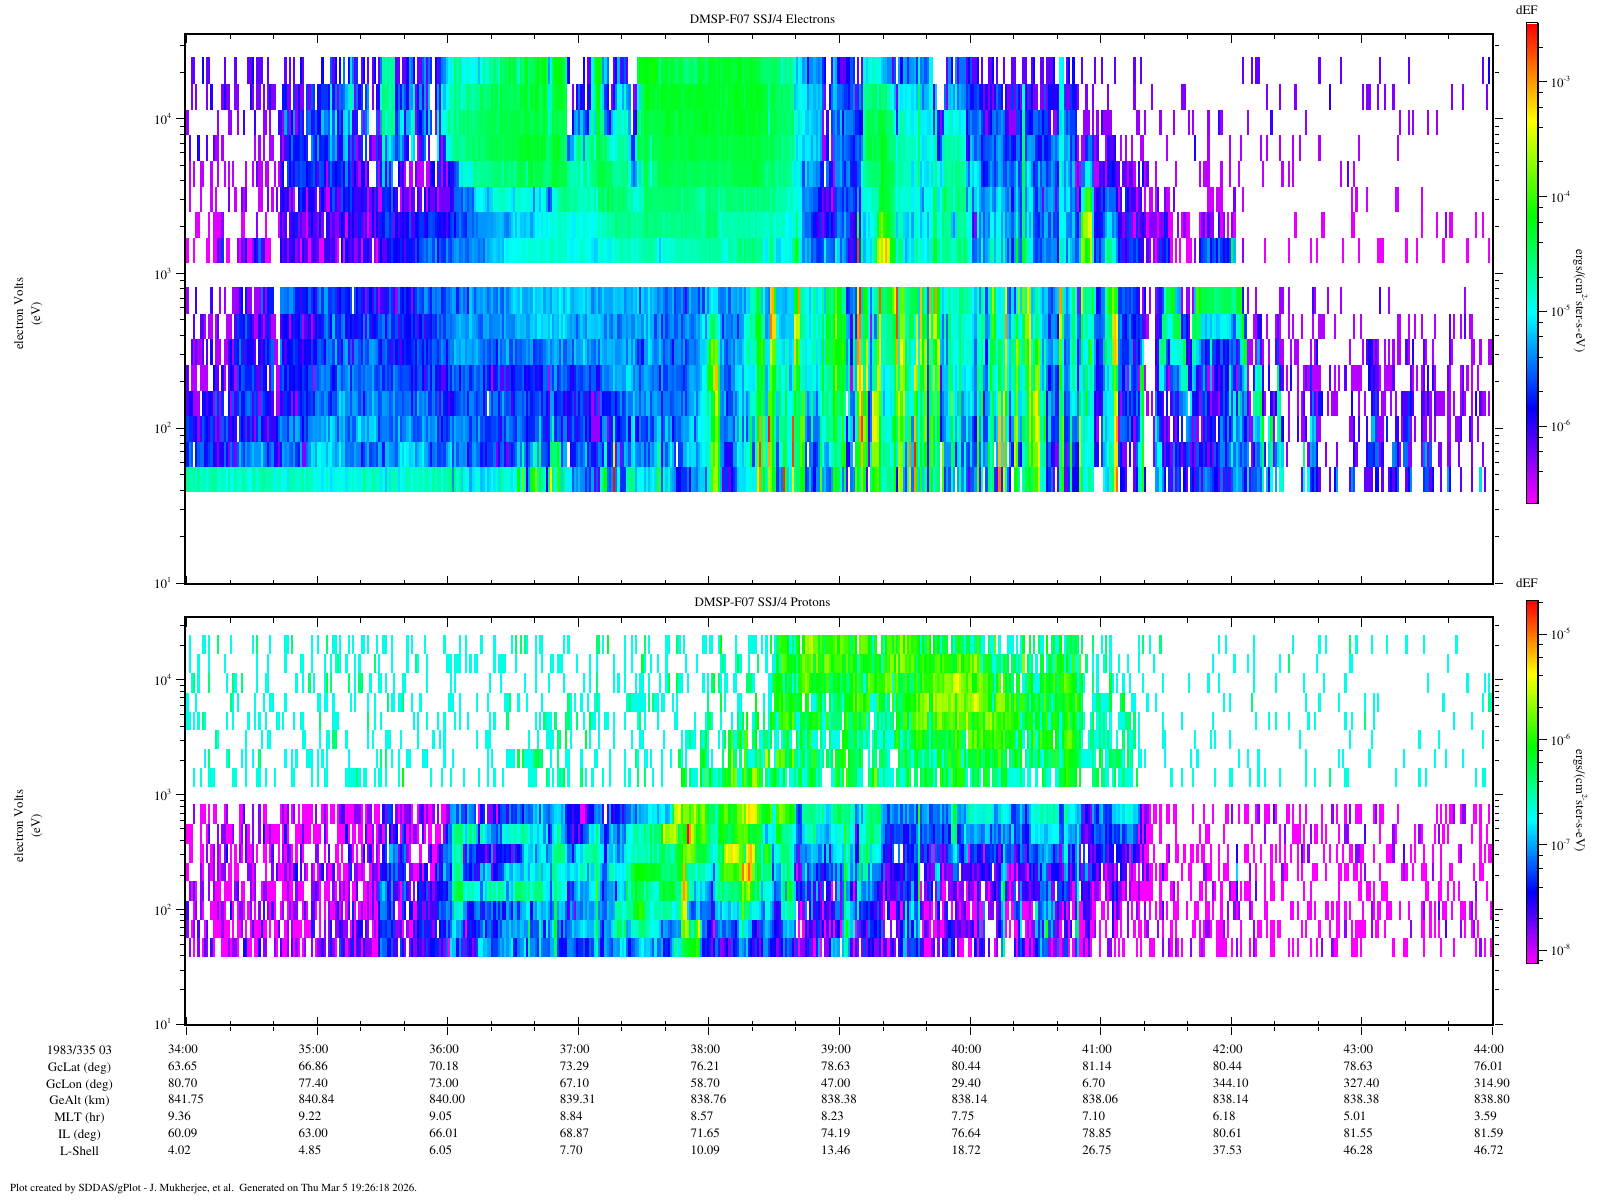This screenshot has height=1200, width=1600.
Task: Click the GcLon value 344.10
Action: coord(1228,1083)
